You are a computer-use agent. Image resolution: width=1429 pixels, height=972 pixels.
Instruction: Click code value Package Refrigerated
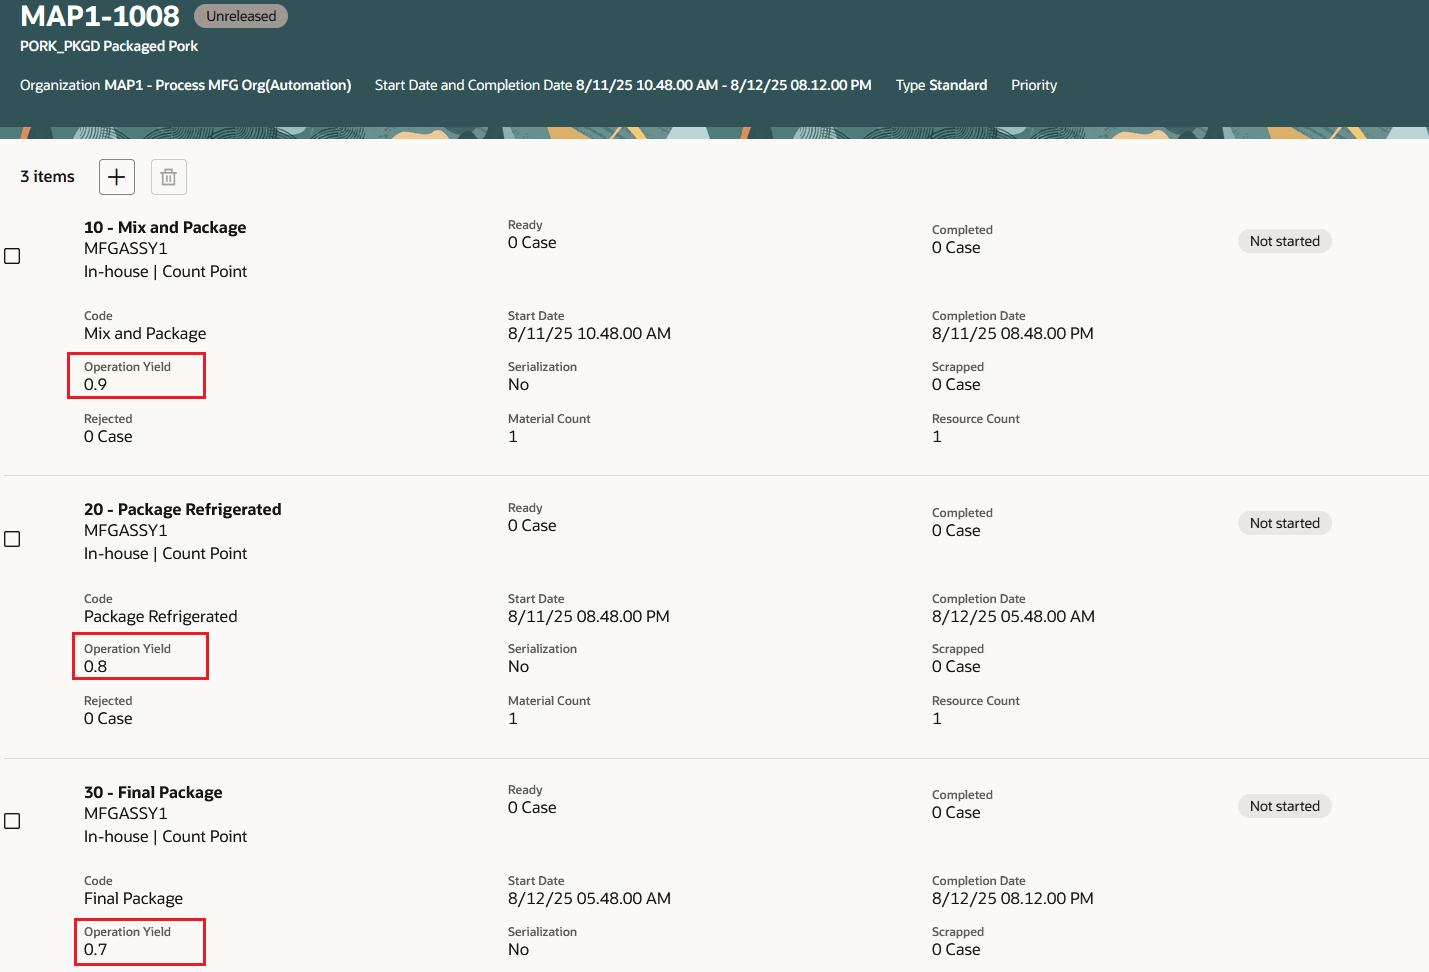tap(161, 617)
